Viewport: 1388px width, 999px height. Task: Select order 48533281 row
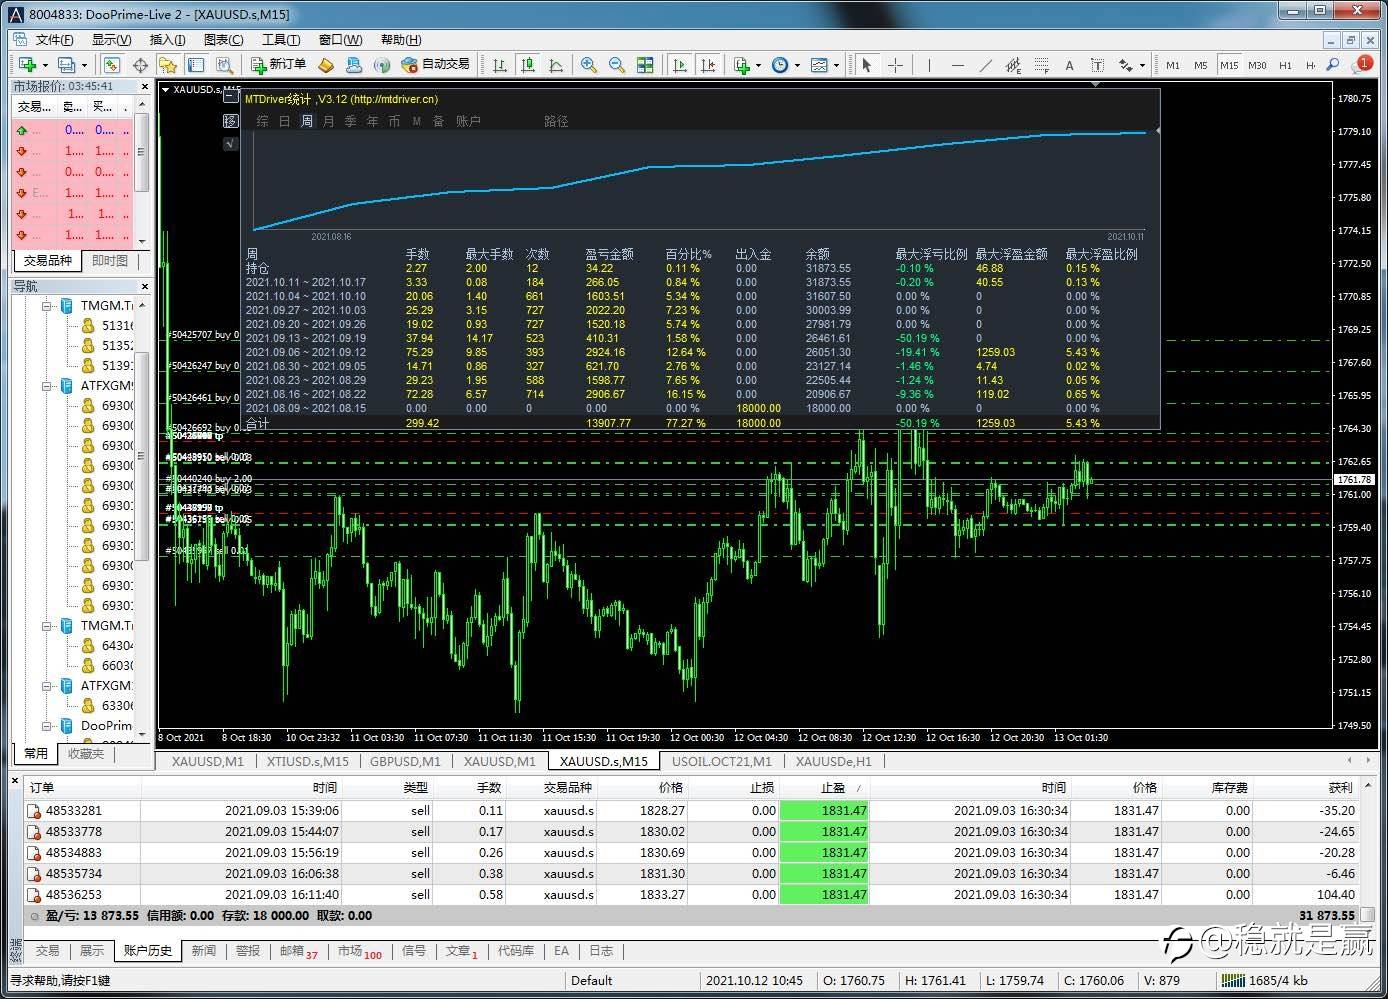coord(690,811)
